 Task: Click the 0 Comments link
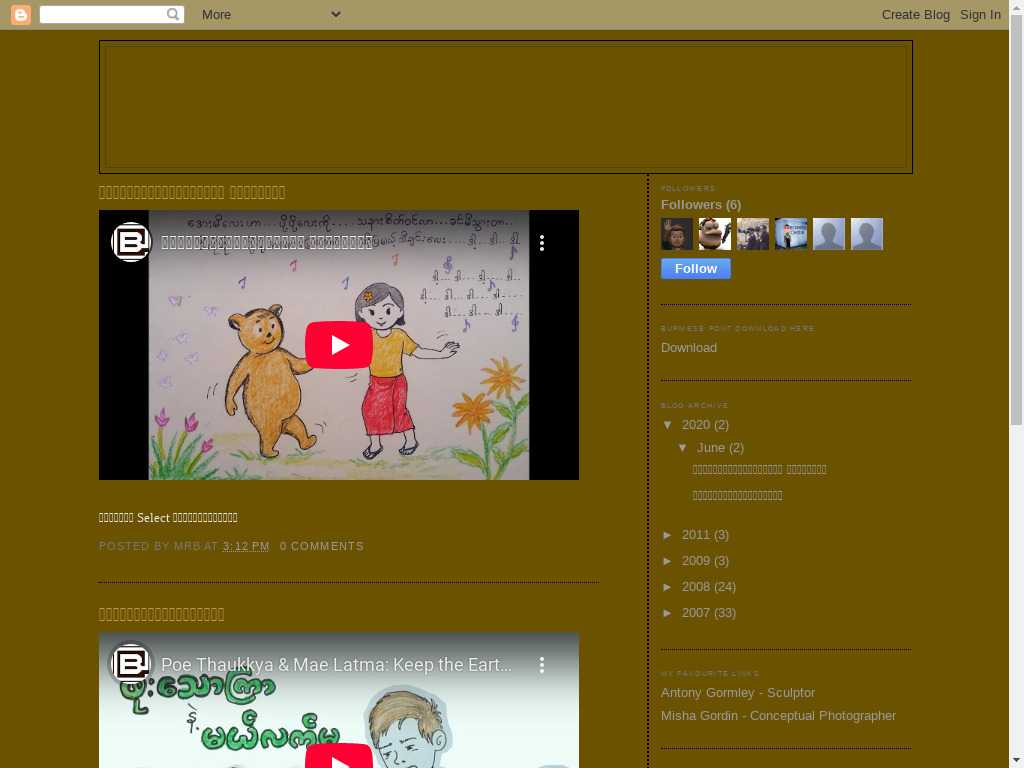[x=321, y=546]
